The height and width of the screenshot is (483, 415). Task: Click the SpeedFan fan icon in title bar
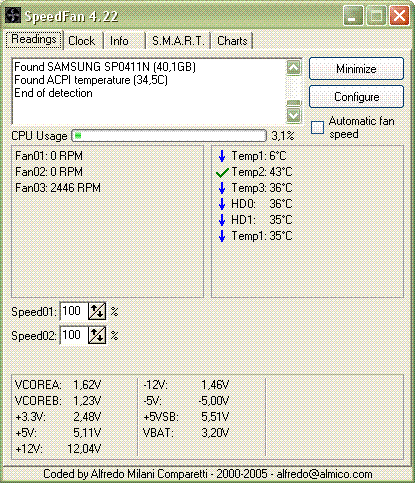coord(13,15)
